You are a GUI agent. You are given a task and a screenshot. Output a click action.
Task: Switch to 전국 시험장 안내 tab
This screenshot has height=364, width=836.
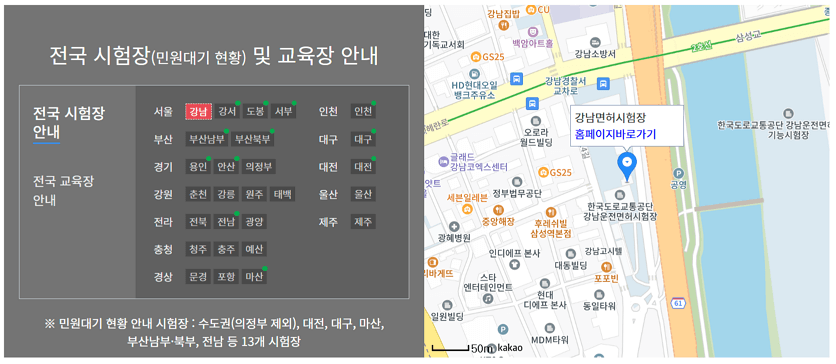pyautogui.click(x=69, y=122)
